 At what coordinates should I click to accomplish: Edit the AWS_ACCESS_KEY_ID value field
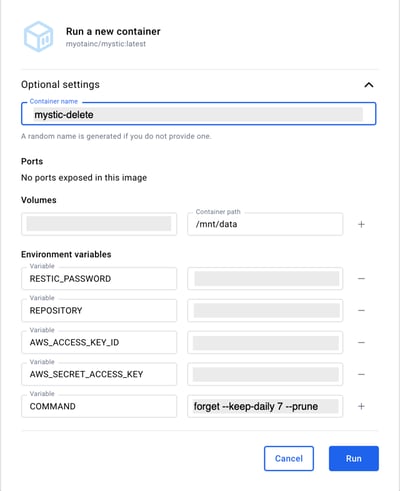point(265,342)
